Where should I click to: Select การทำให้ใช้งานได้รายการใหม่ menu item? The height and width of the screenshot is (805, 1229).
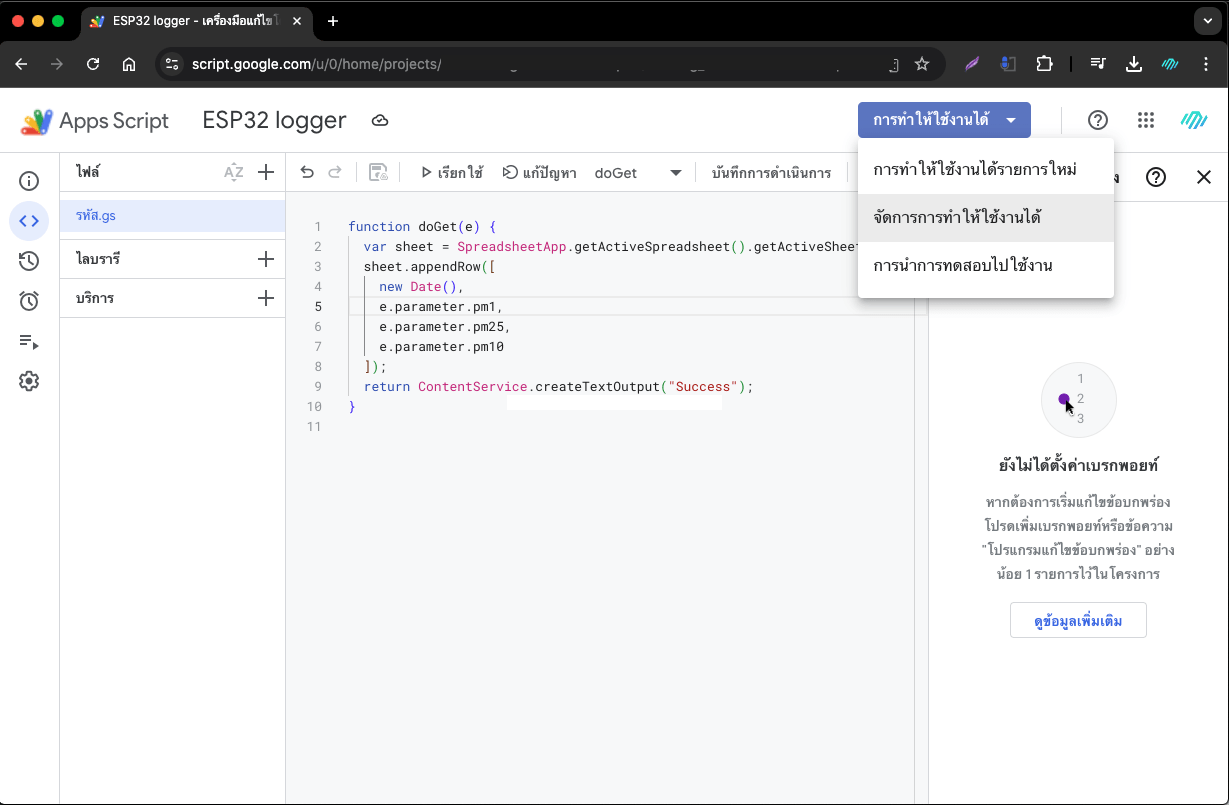tap(974, 169)
